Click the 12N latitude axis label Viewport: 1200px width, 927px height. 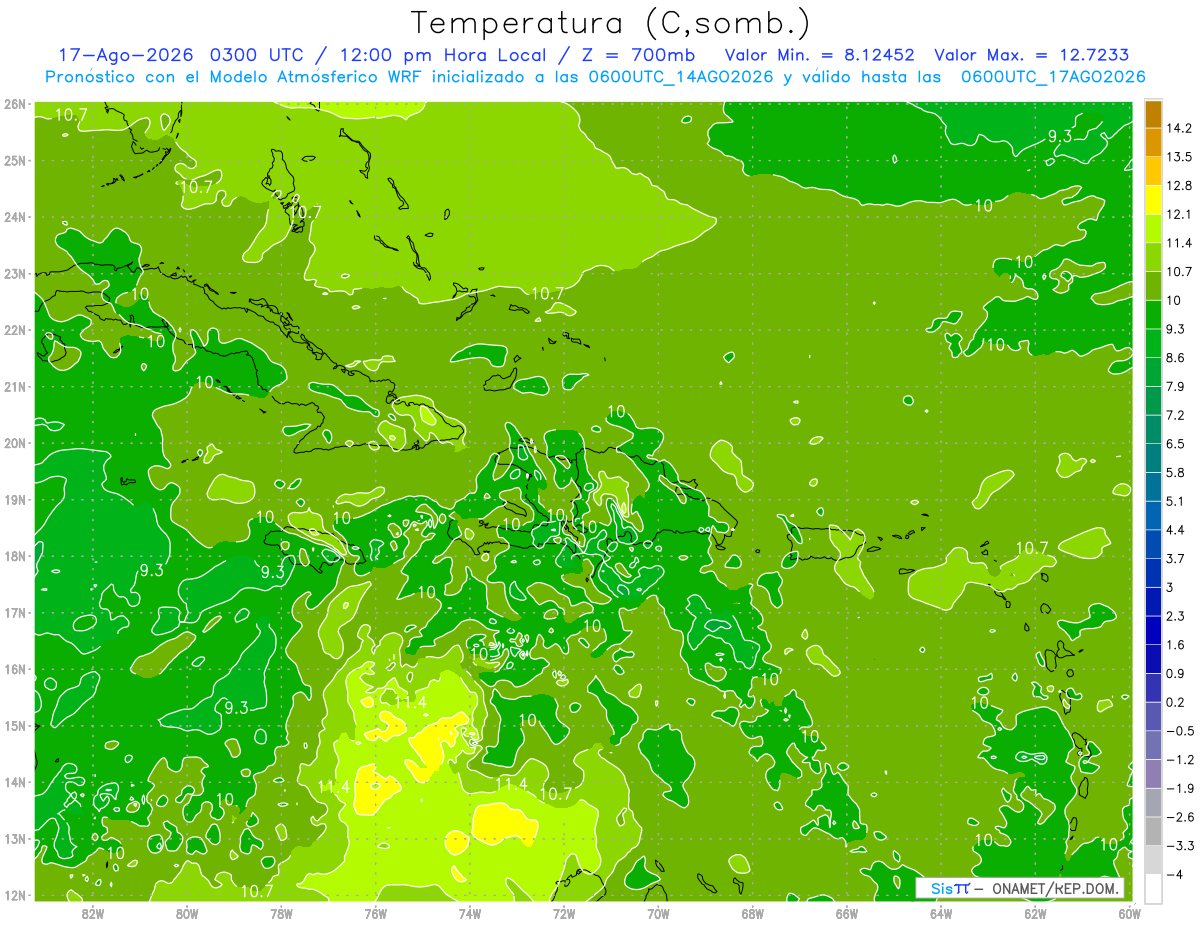pos(14,895)
